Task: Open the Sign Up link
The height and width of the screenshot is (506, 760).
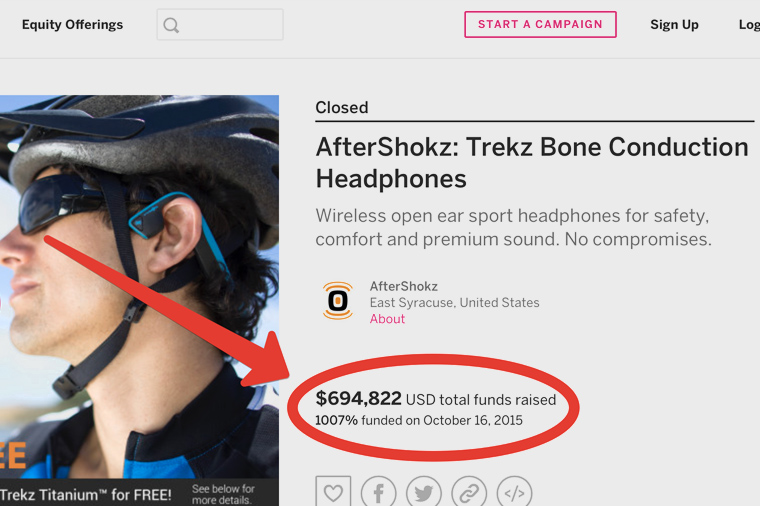Action: click(x=674, y=25)
